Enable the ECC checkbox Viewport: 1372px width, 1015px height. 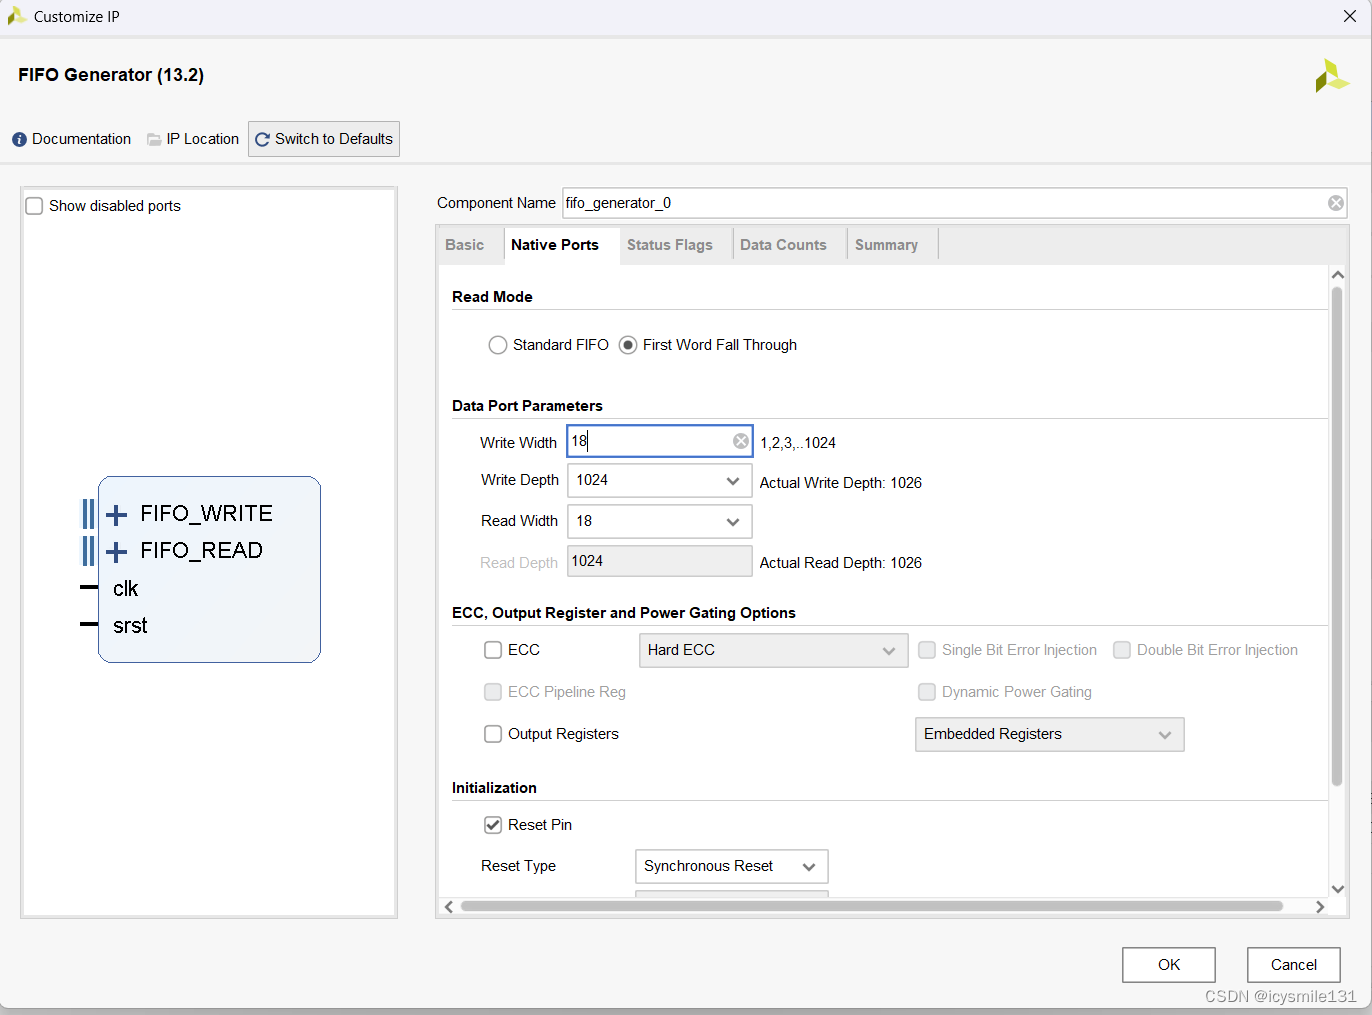[493, 650]
